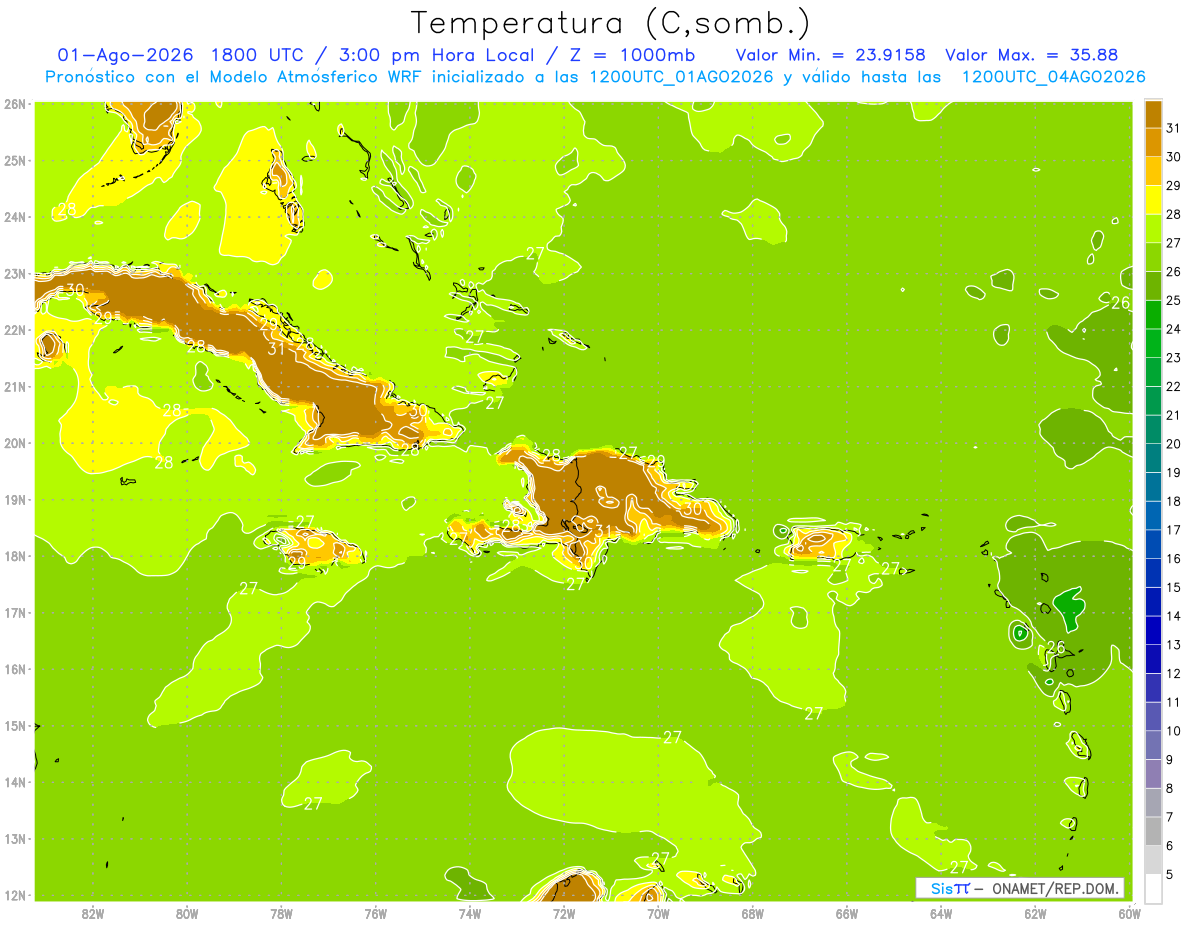This screenshot has height=927, width=1200.
Task: Select the yellow legend swatch between 28 and 29
Action: 1153,200
